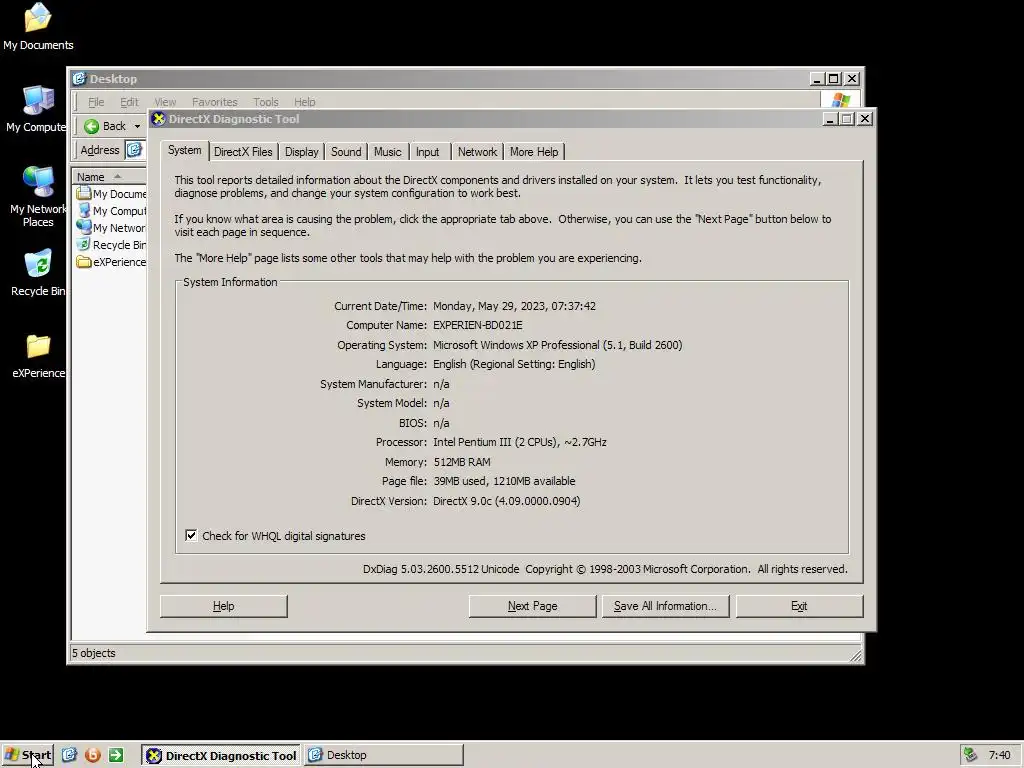
Task: Click Back button in Desktop window
Action: (x=105, y=126)
